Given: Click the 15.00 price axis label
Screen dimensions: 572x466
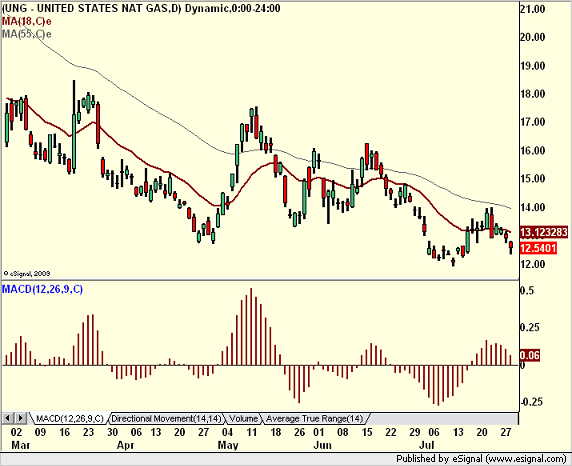Looking at the screenshot, I should (x=532, y=179).
